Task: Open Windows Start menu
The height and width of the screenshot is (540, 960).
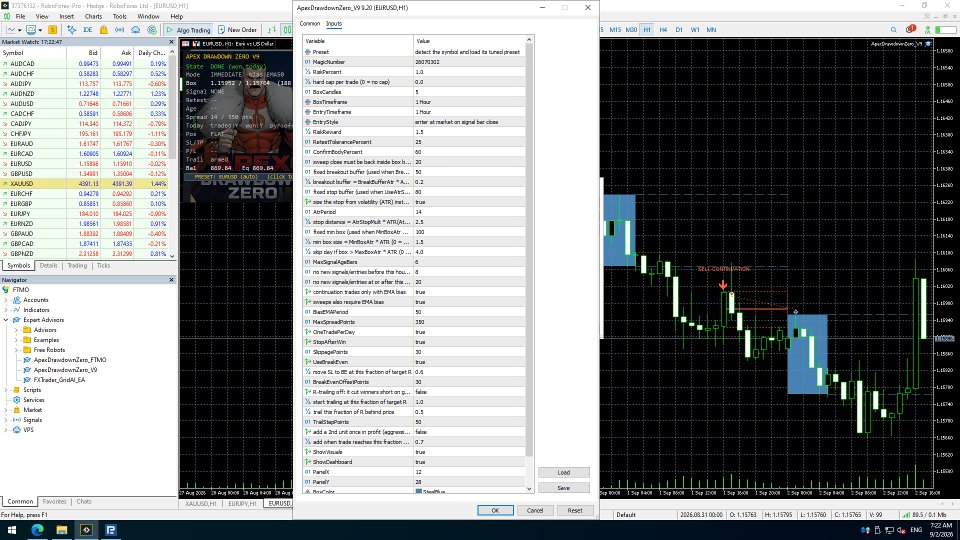Action: pos(12,530)
